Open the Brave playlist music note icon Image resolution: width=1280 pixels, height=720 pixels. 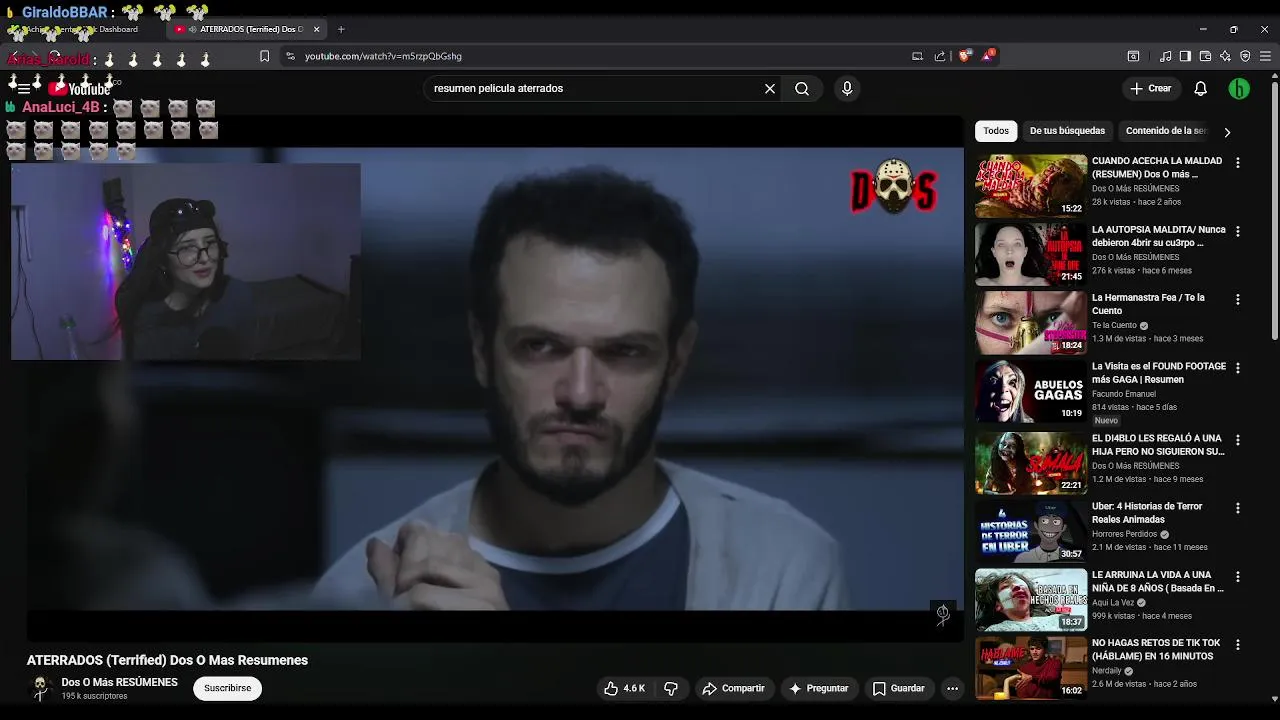[x=1165, y=56]
